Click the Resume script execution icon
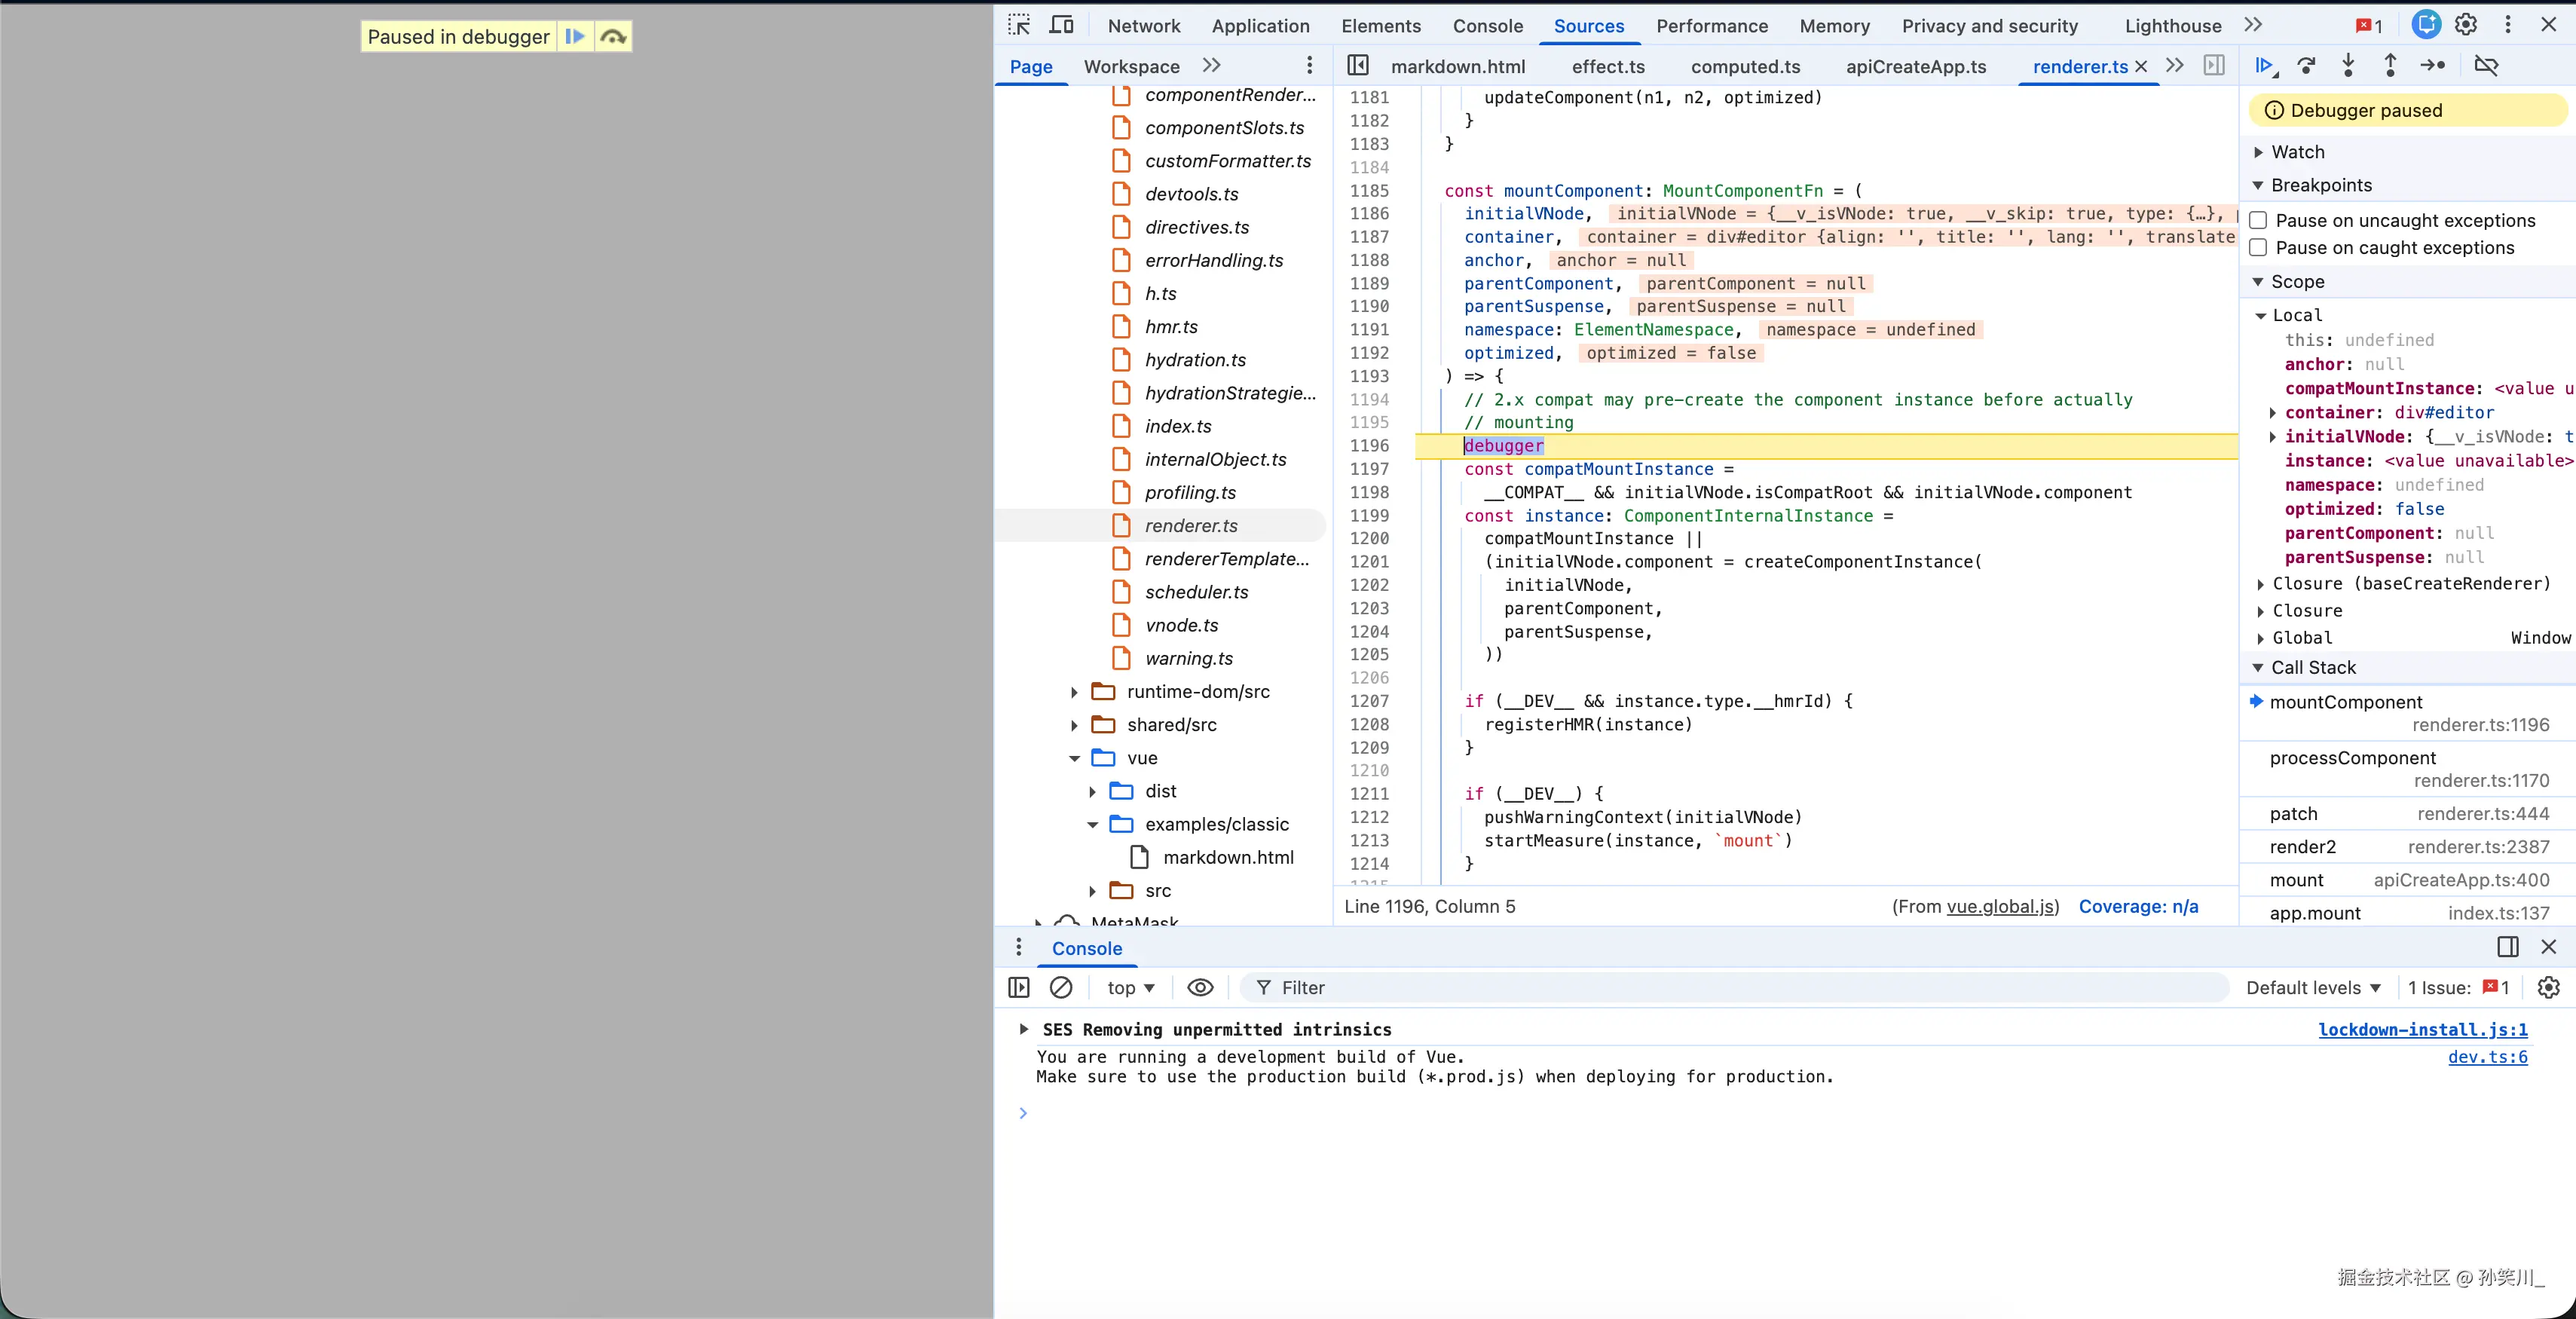This screenshot has height=1319, width=2576. (2265, 66)
